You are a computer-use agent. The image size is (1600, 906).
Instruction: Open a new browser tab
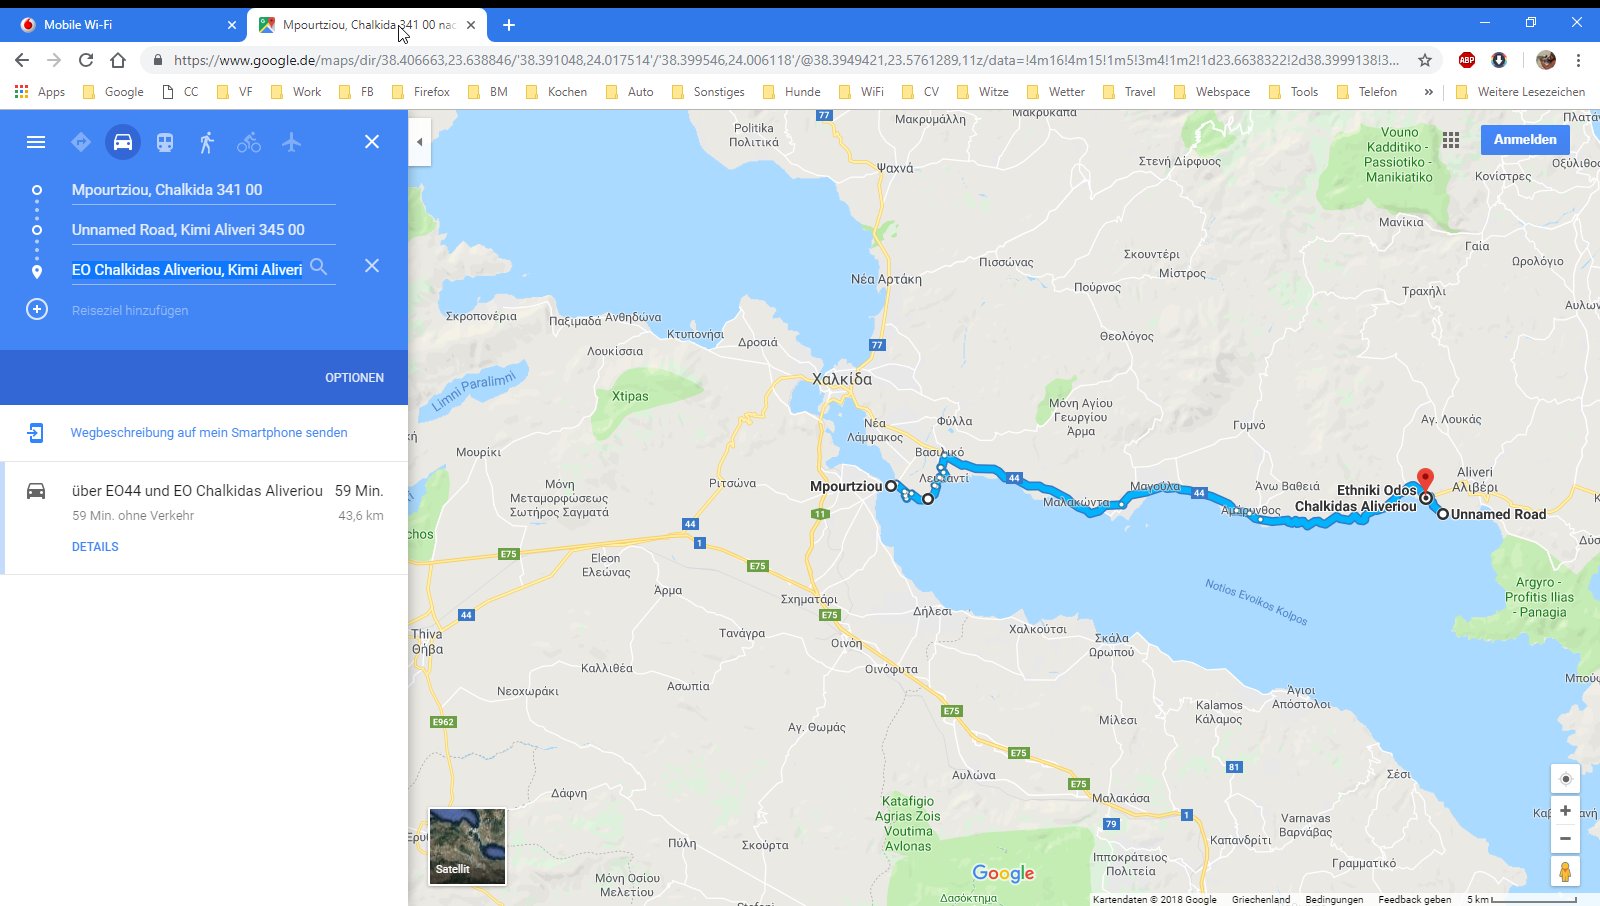point(509,25)
